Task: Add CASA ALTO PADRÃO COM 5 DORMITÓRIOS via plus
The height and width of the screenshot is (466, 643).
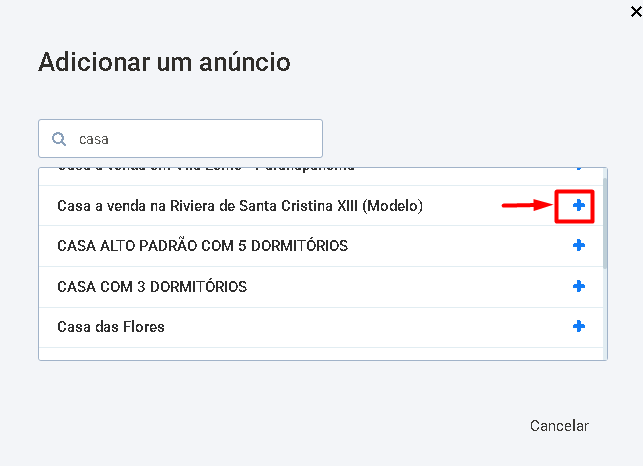Action: pyautogui.click(x=579, y=245)
